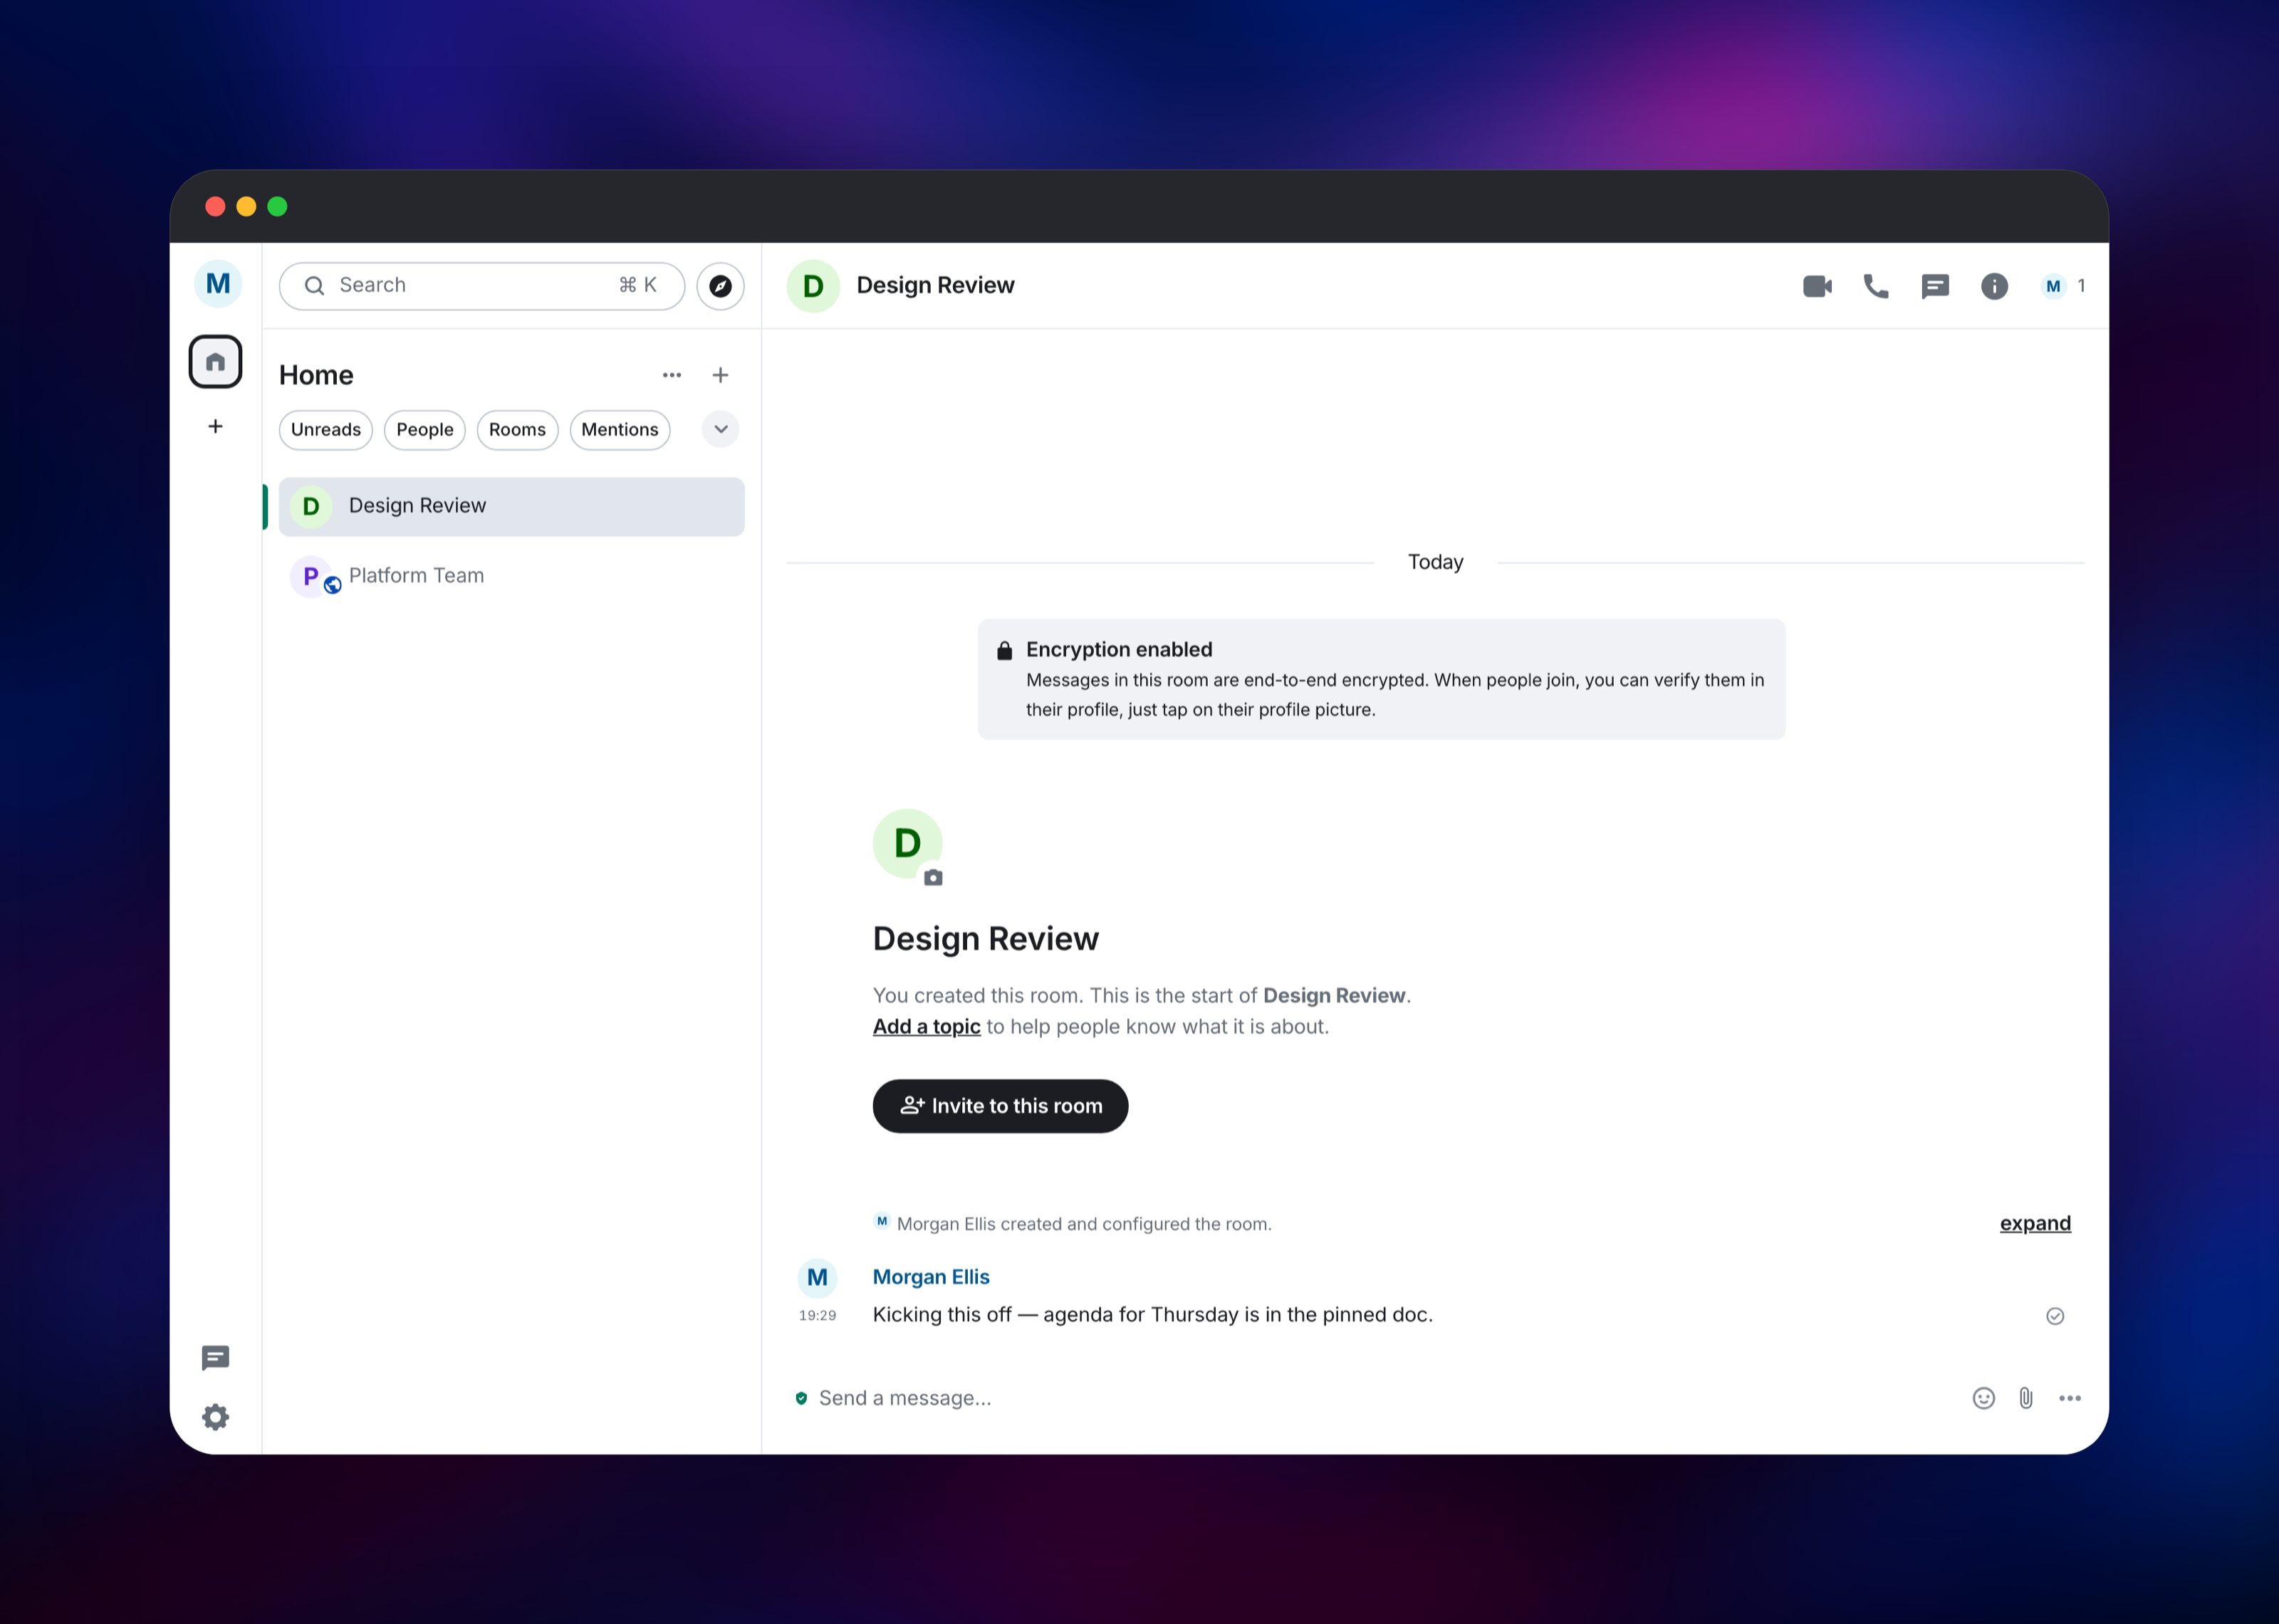Viewport: 2279px width, 1624px height.
Task: Open the user profile avatar M menu
Action: click(217, 284)
